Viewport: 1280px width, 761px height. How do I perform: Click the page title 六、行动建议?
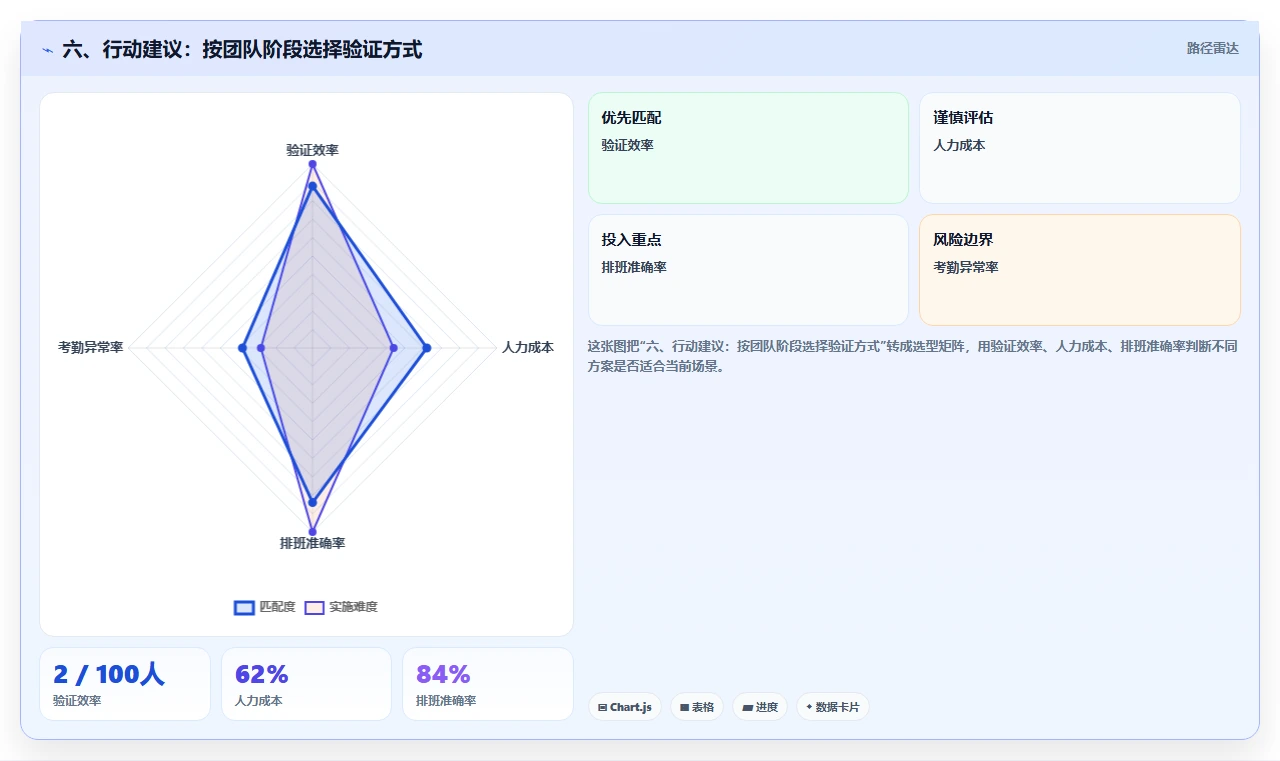pos(242,49)
